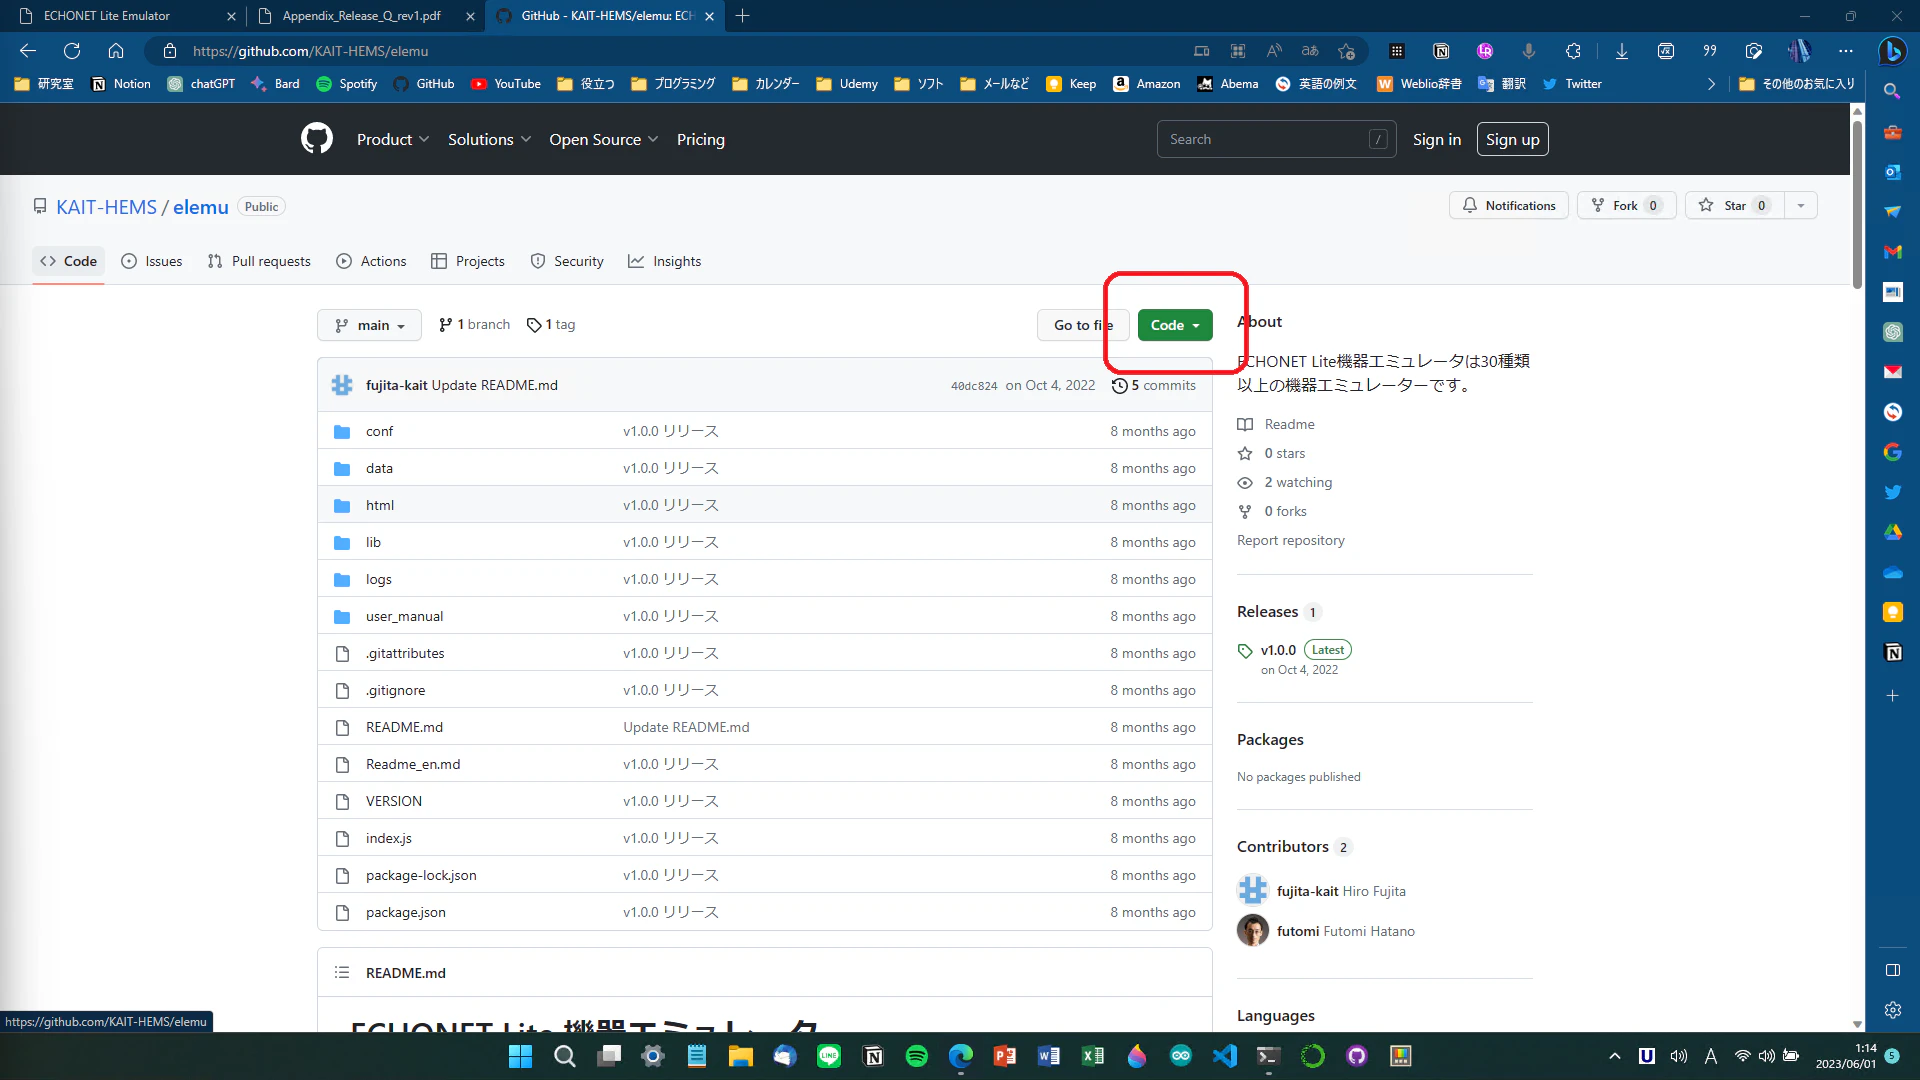Open the green Code dropdown button

coord(1175,325)
